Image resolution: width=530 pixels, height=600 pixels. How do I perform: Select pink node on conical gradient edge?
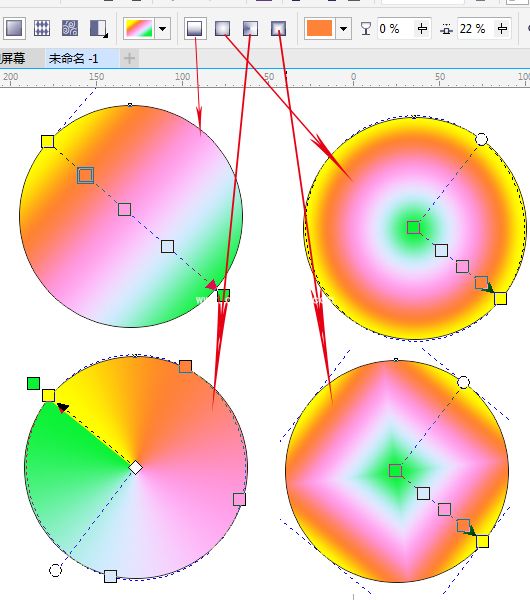[x=240, y=499]
